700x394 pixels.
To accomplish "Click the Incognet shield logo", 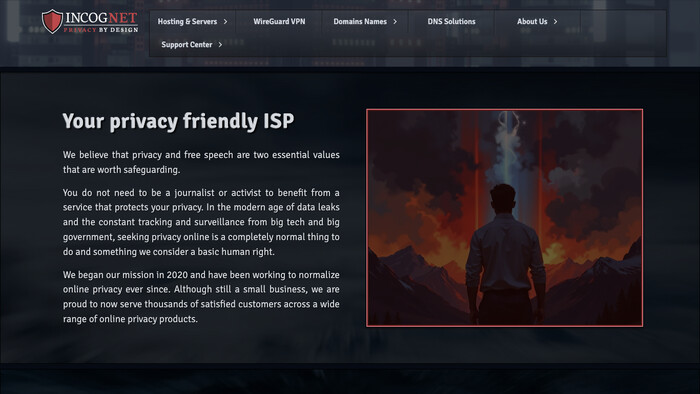I will point(52,21).
